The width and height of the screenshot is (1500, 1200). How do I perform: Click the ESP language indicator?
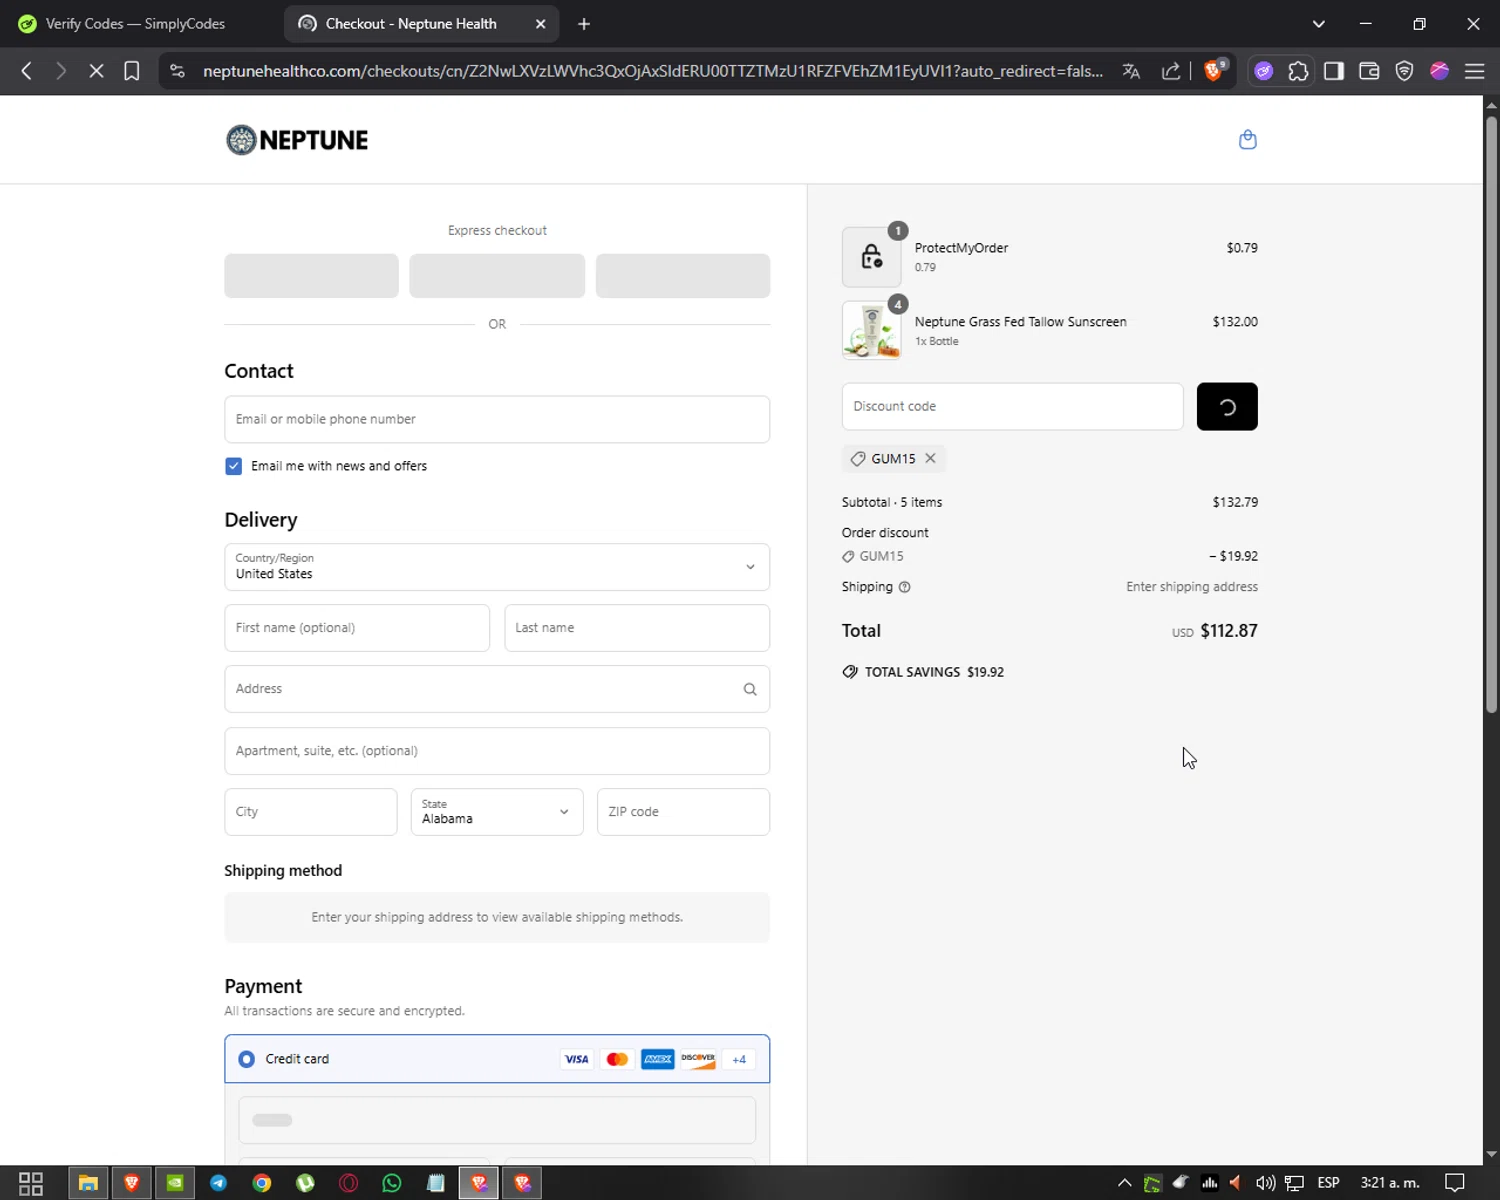[1328, 1183]
